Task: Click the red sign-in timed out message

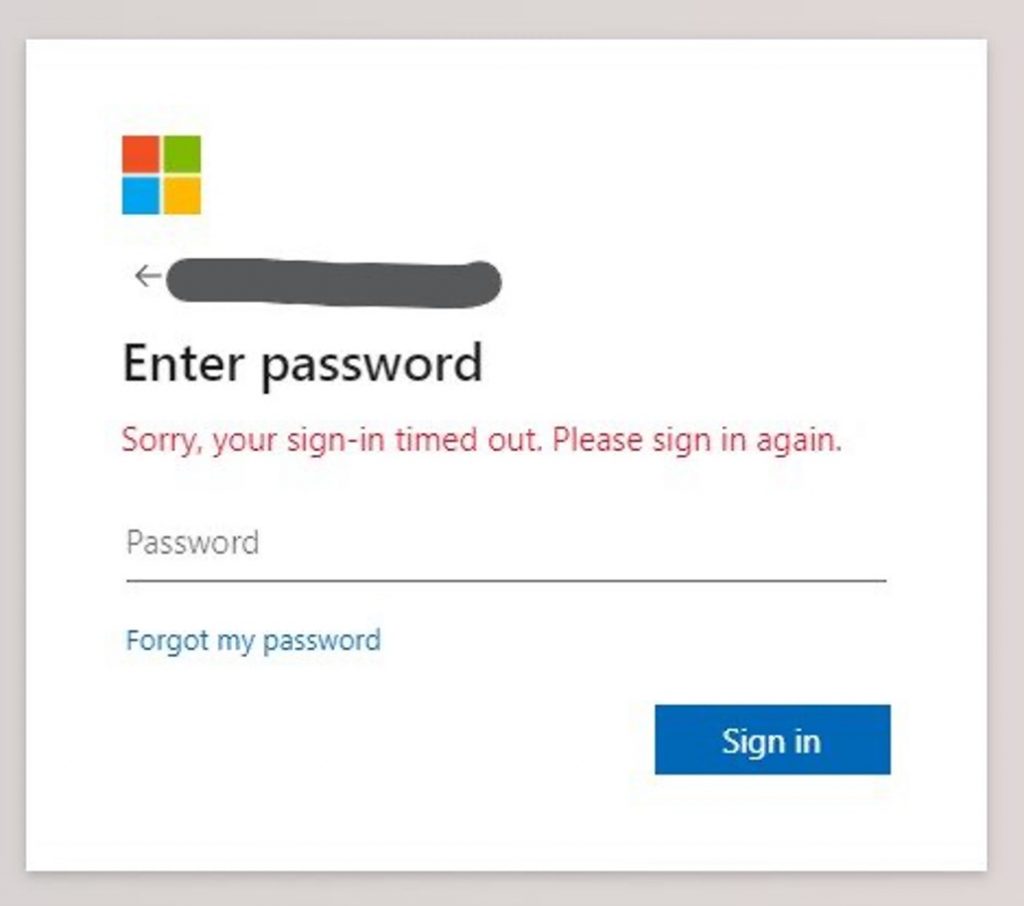Action: pyautogui.click(x=481, y=440)
